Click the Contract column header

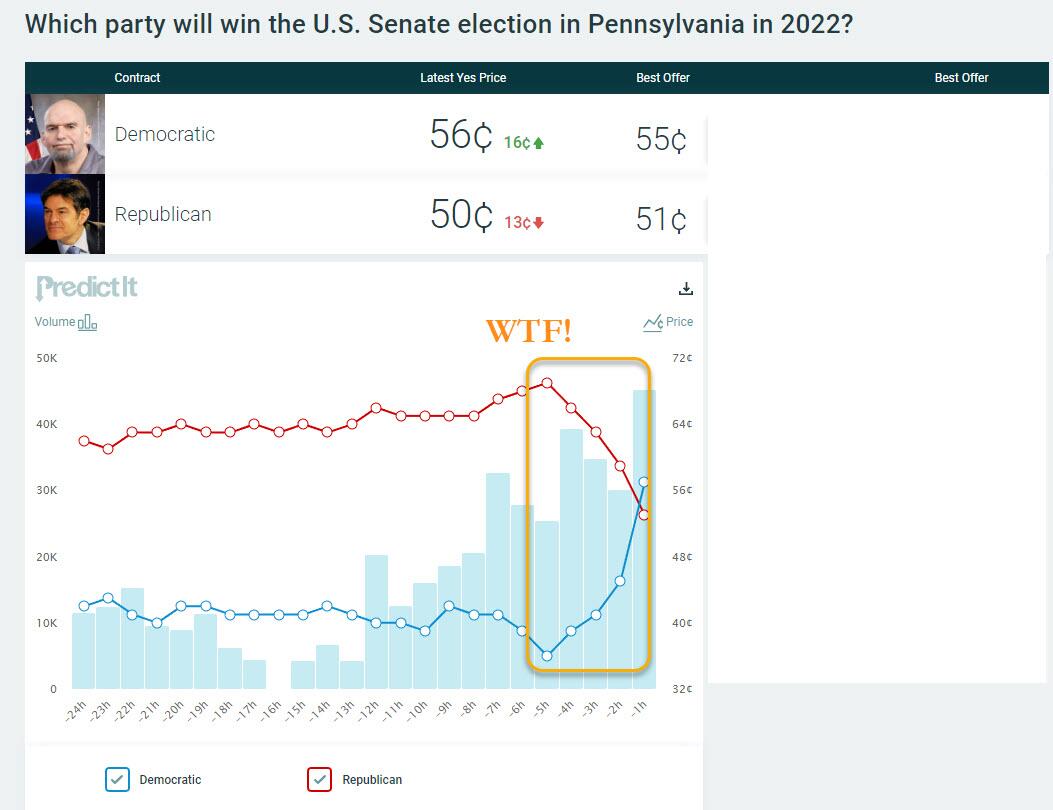click(x=137, y=78)
